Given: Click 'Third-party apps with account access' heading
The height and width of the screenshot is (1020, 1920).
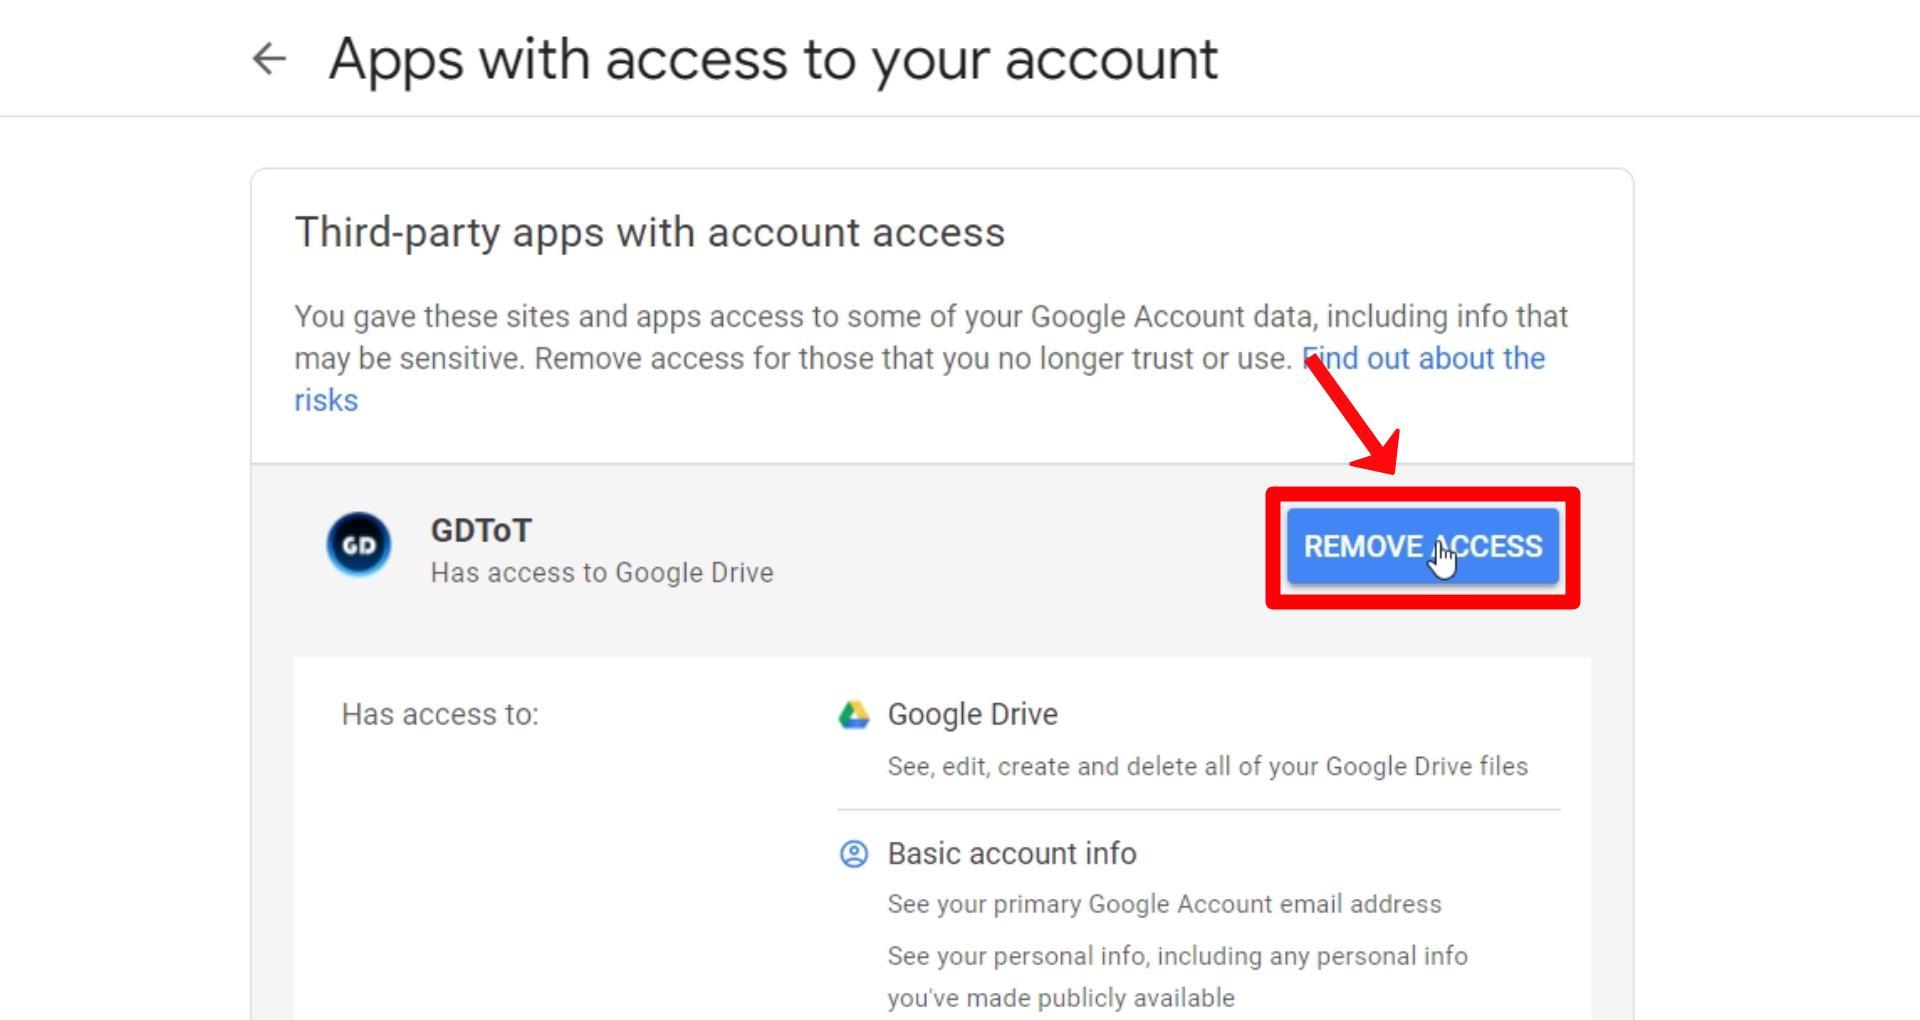Looking at the screenshot, I should point(650,232).
